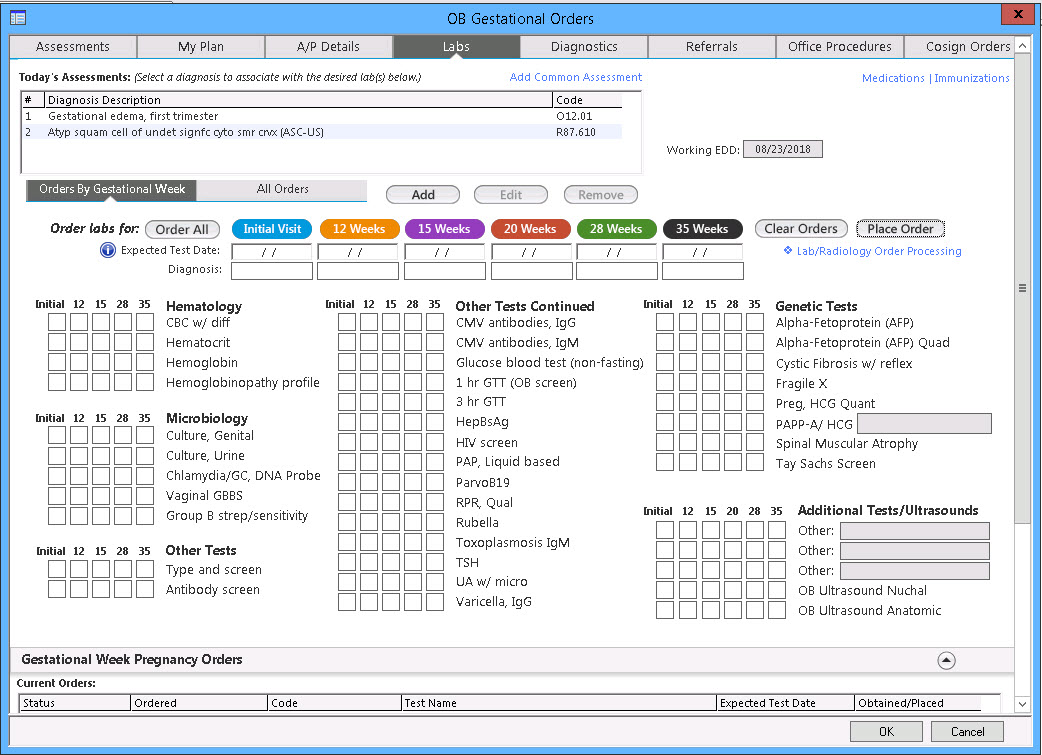The image size is (1042, 755).
Task: Open the Assessments tab
Action: click(73, 47)
